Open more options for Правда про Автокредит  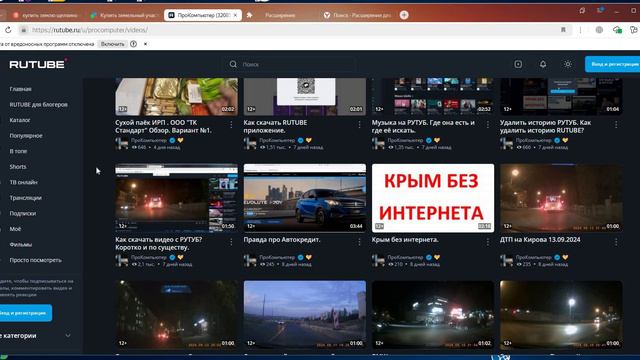359,242
